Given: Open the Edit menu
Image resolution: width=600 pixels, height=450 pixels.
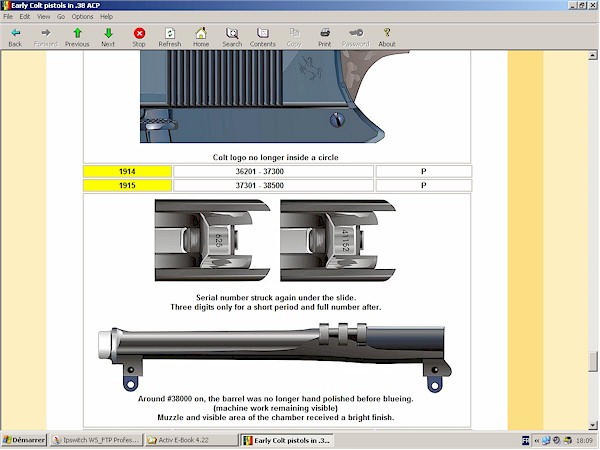Looking at the screenshot, I should click(25, 16).
